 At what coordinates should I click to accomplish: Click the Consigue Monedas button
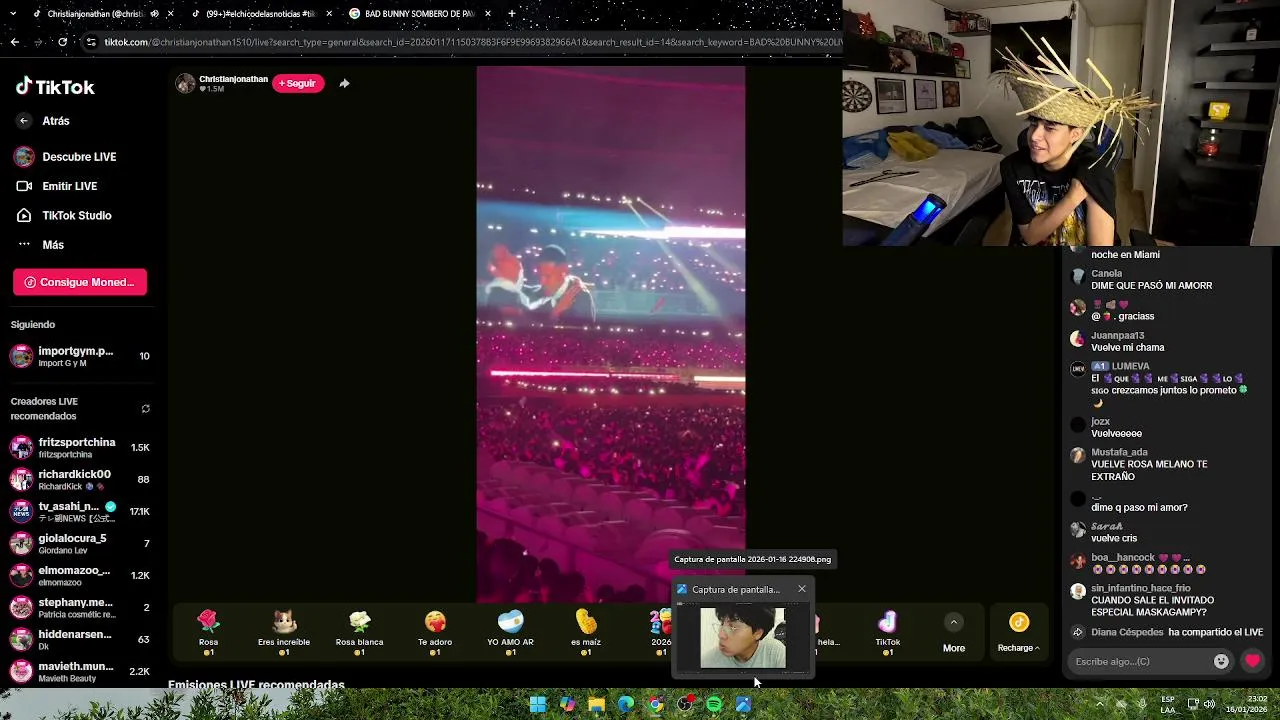80,282
